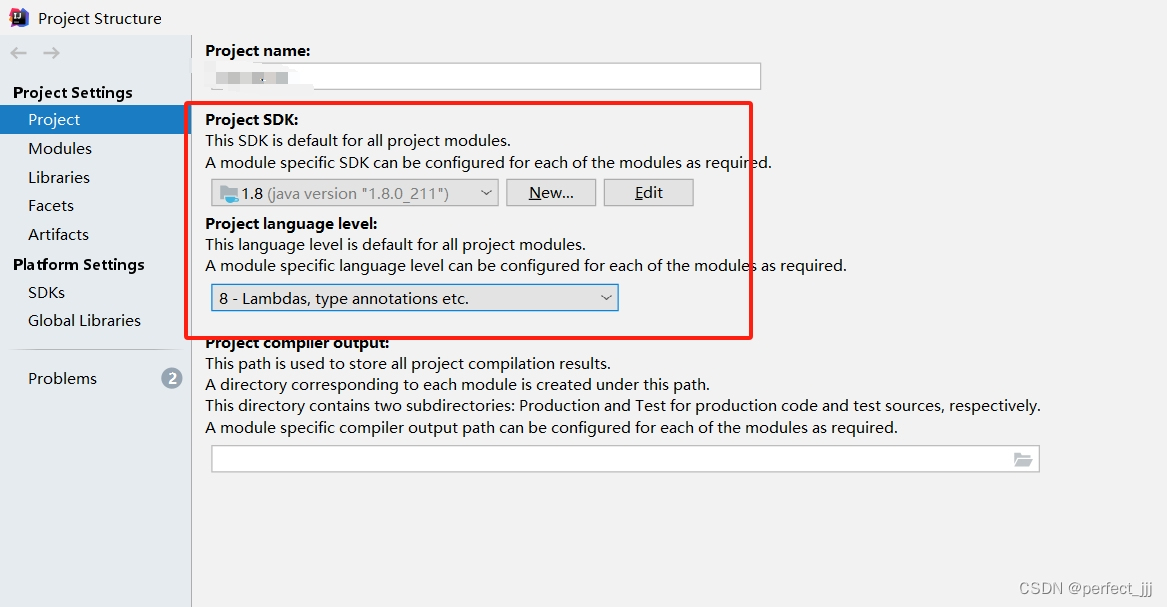Screen dimensions: 1167x607
Task: Open the project language level dropdown
Action: [x=606, y=297]
